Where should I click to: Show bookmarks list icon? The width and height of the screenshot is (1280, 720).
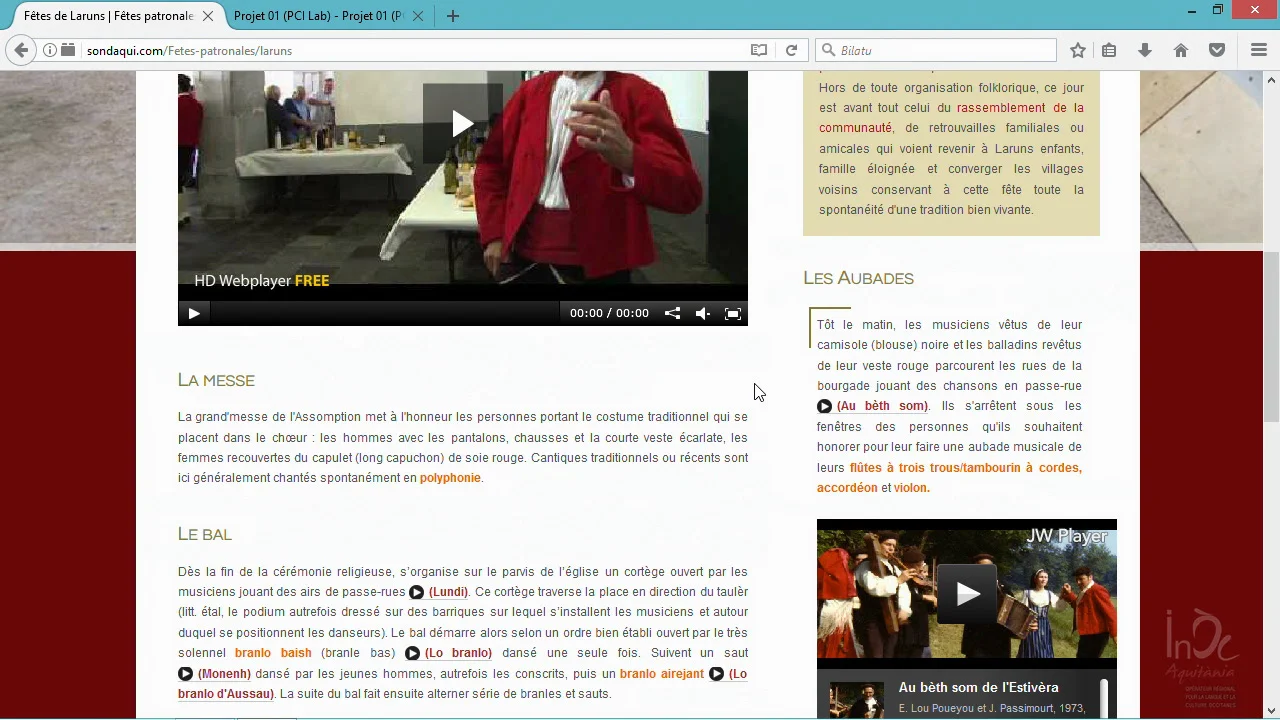coord(1109,50)
